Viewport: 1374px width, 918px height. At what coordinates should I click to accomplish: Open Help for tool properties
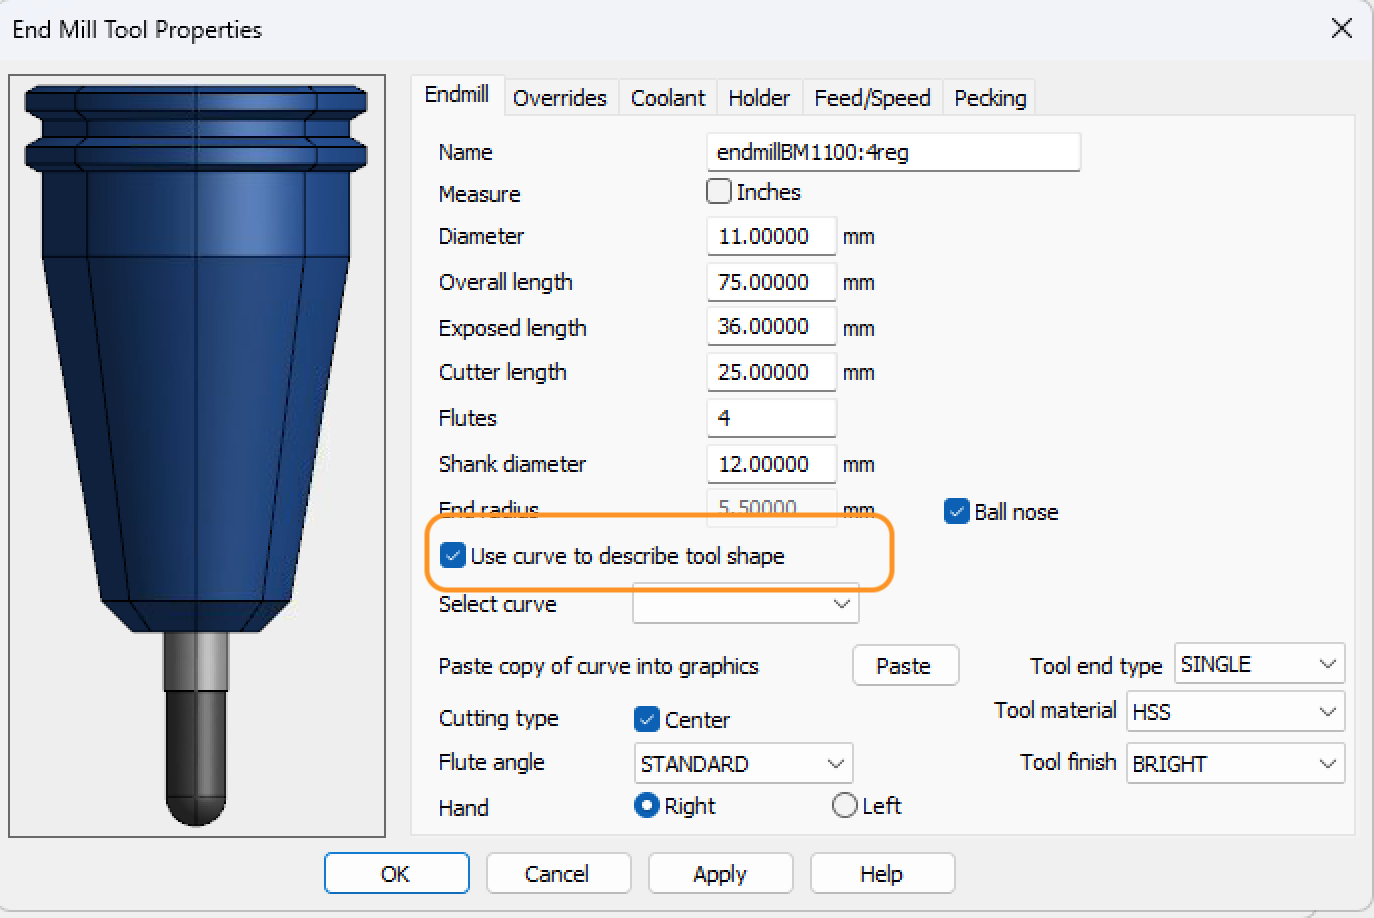pyautogui.click(x=882, y=873)
